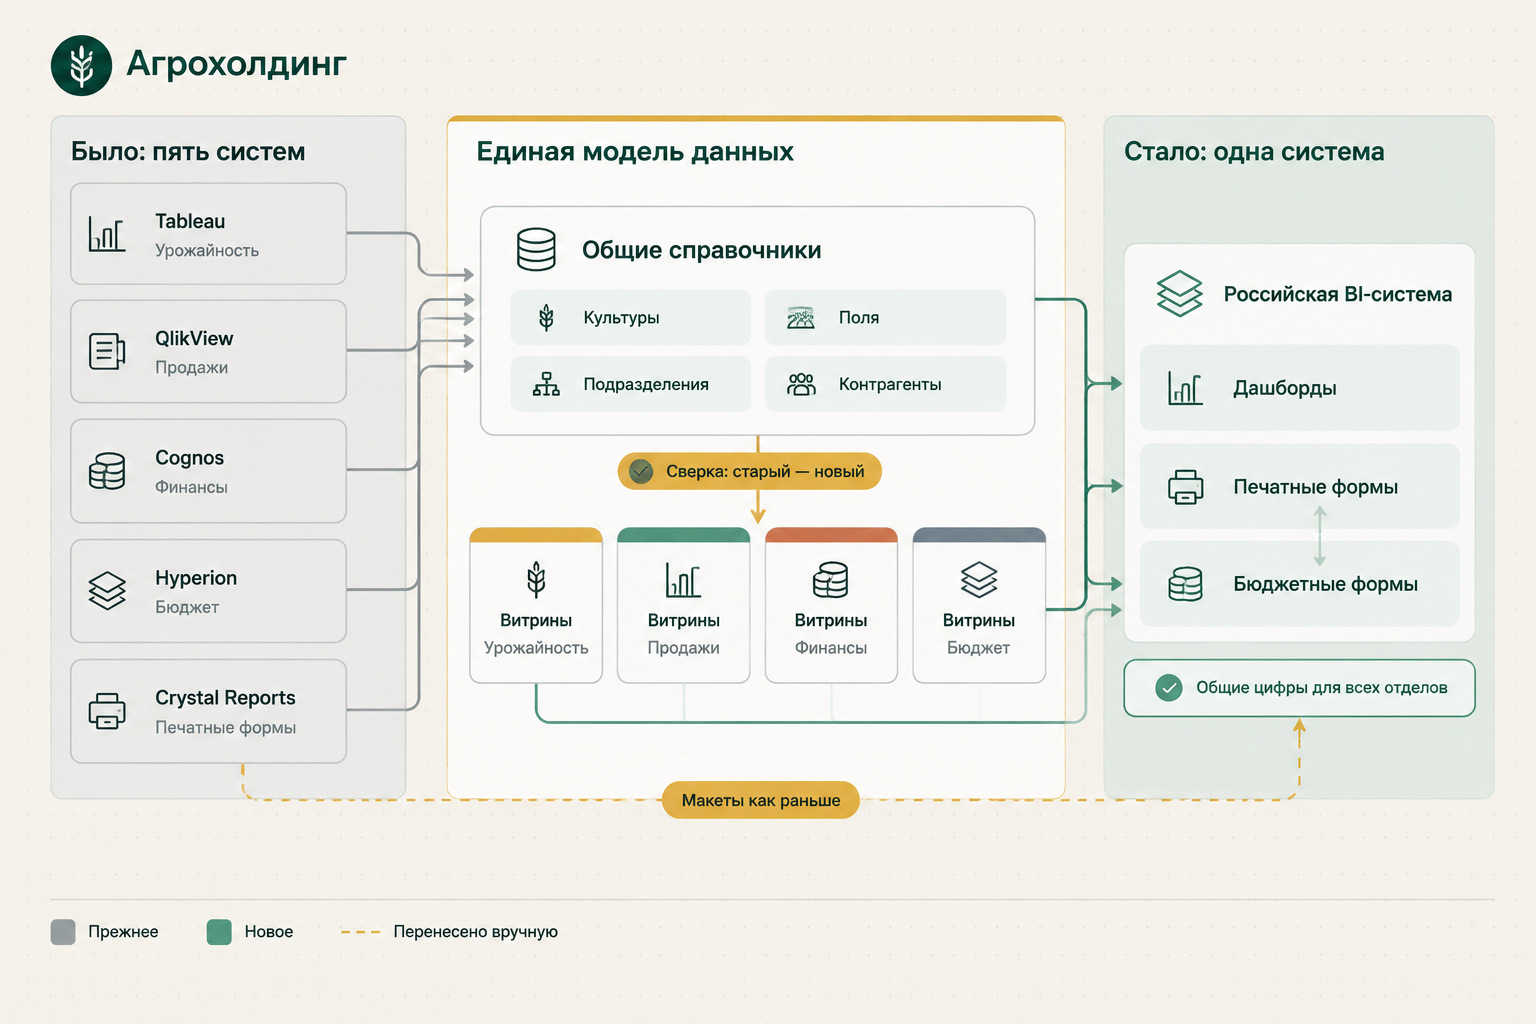Screen dimensions: 1536x1024
Task: Click the Tableau label
Action: click(190, 221)
